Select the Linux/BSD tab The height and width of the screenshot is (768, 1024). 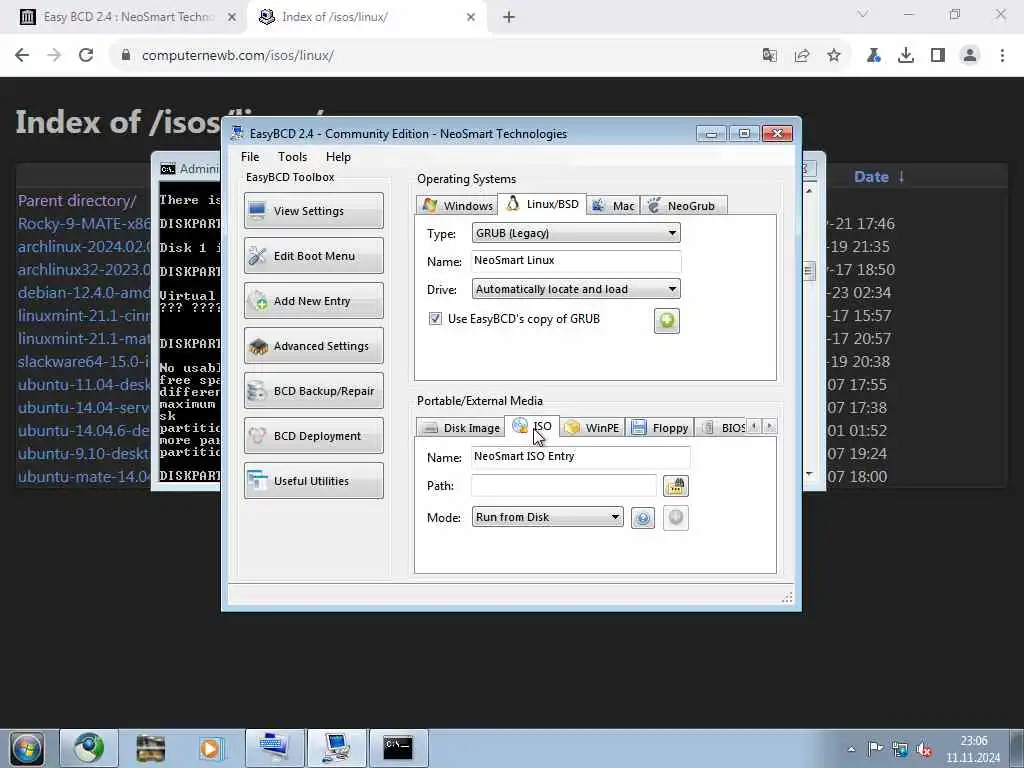542,204
